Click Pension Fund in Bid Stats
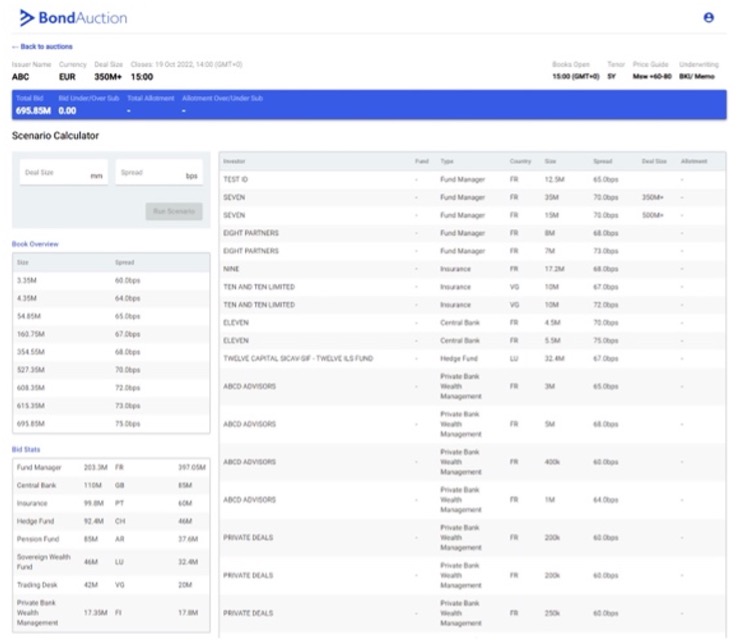The image size is (739, 641). (38, 539)
